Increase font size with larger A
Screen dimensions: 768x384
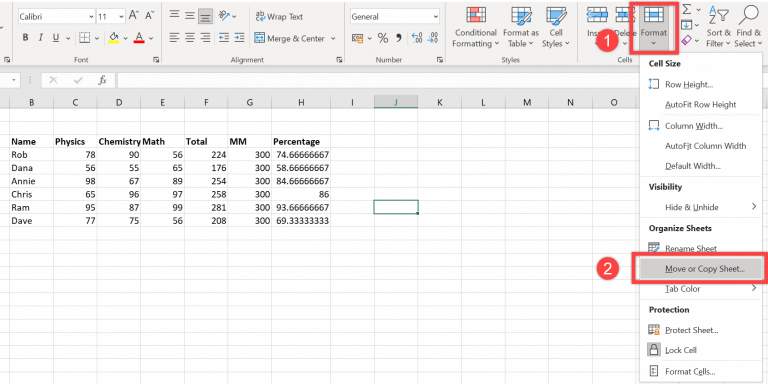(134, 16)
